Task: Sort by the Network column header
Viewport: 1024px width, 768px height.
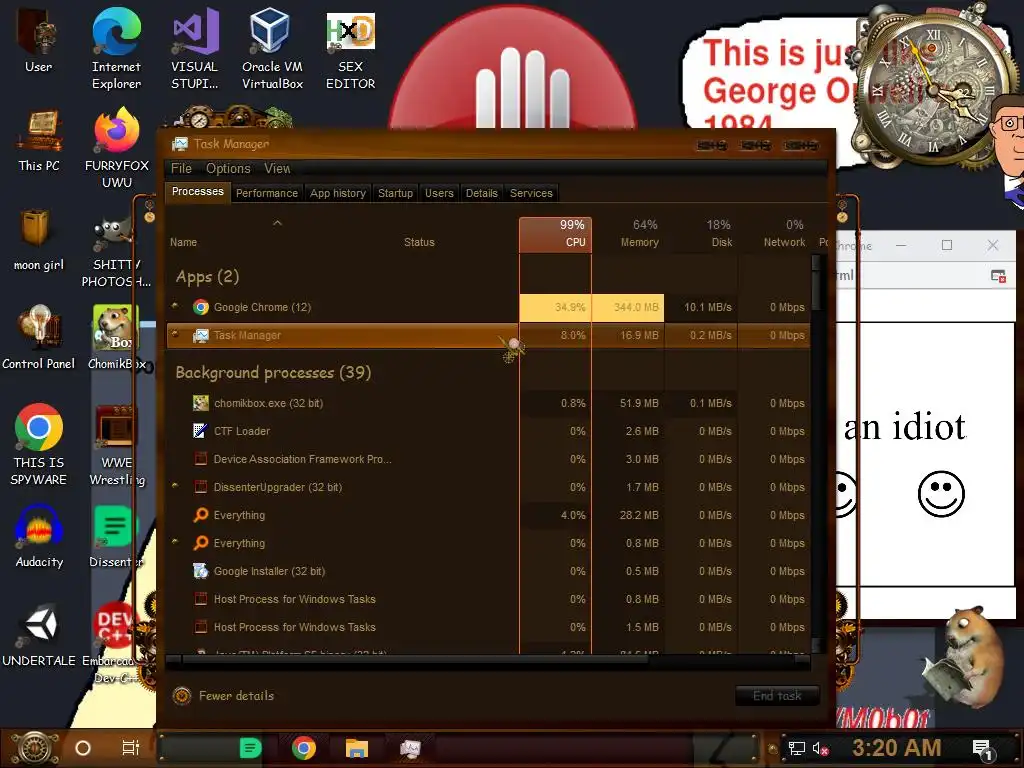Action: [x=775, y=234]
